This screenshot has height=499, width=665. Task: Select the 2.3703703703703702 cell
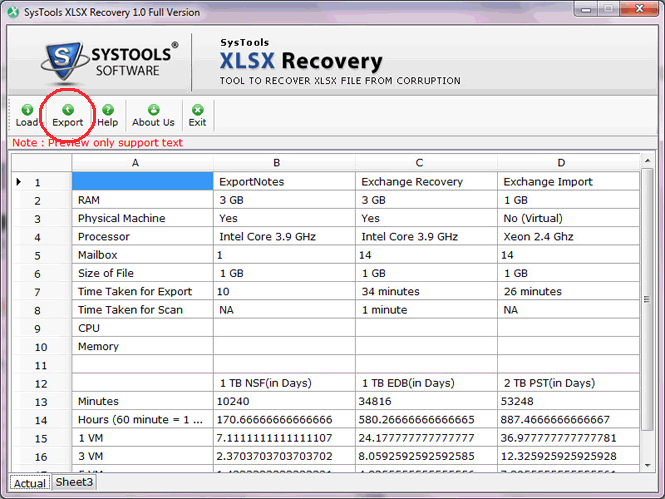[285, 456]
